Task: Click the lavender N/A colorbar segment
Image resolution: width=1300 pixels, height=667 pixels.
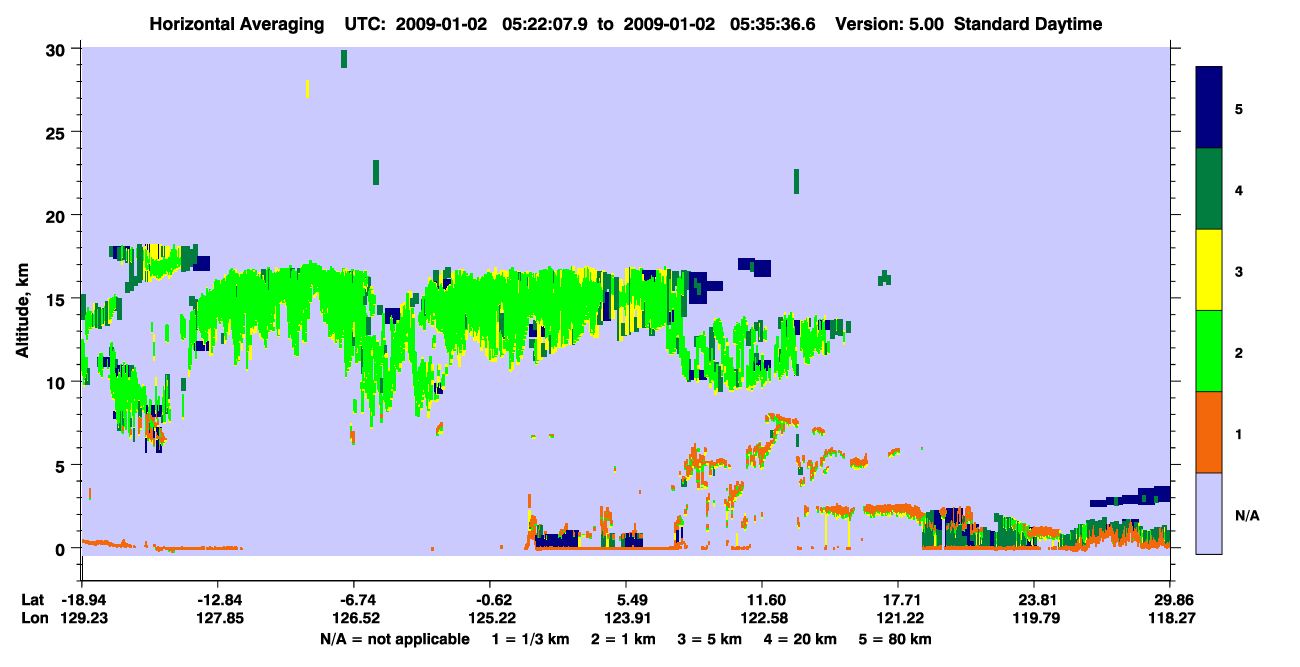Action: point(1209,513)
